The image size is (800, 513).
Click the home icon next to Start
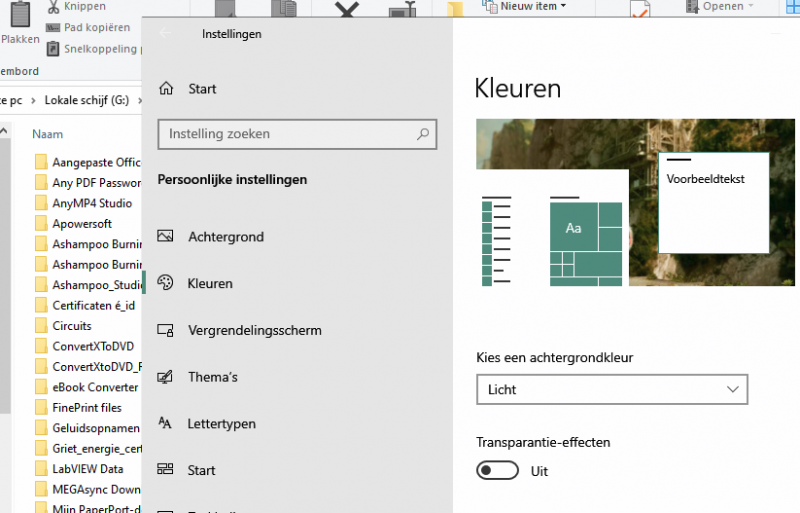(166, 89)
